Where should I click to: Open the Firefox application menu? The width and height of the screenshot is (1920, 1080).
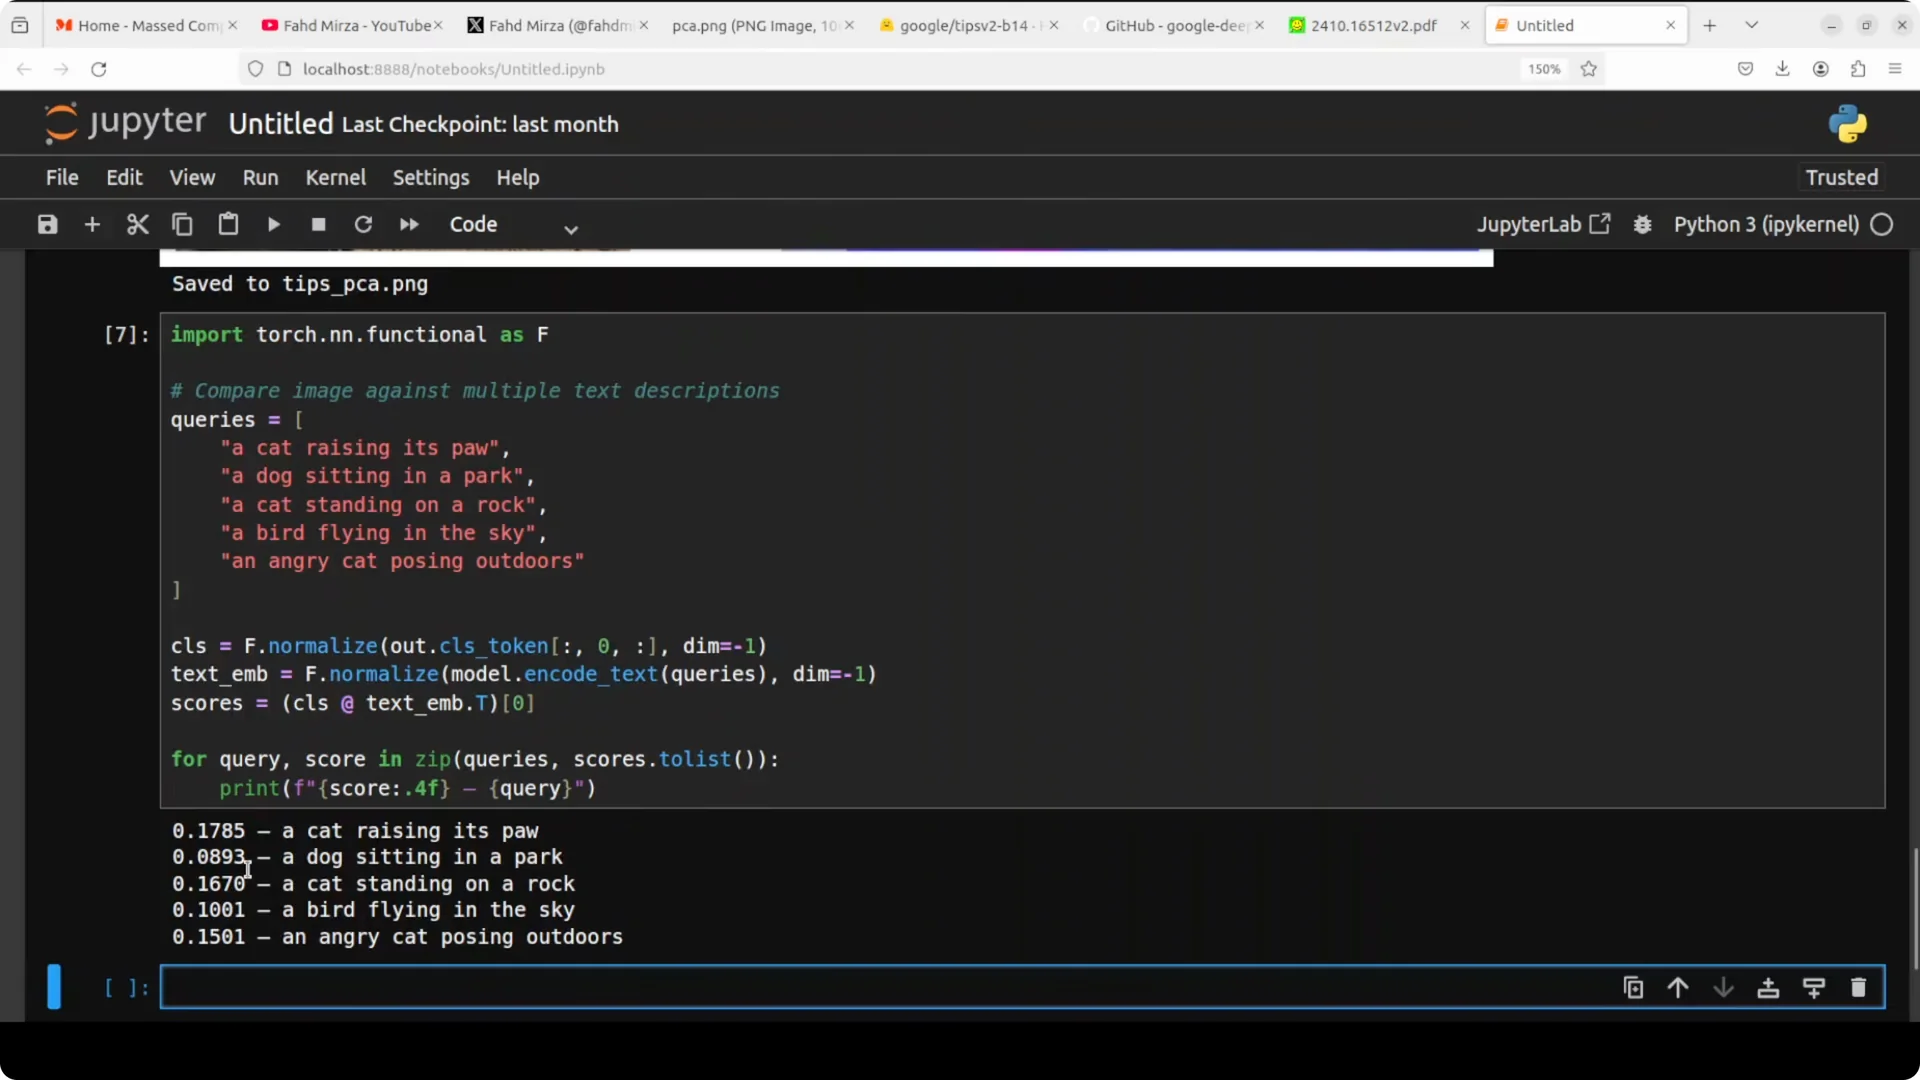(1894, 69)
